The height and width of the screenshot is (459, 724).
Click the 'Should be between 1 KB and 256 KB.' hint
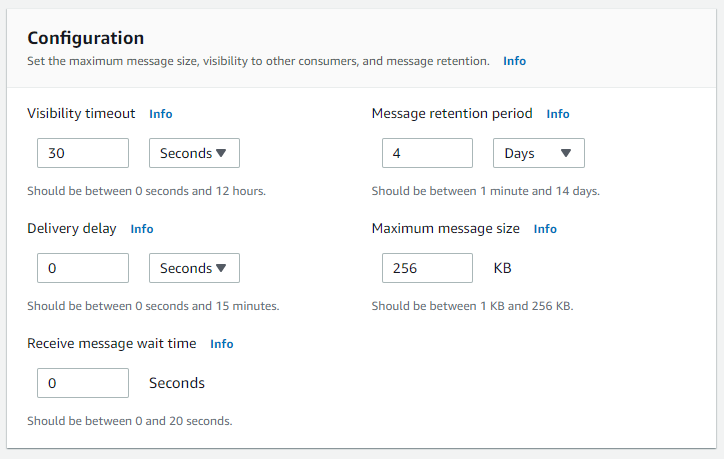[472, 306]
